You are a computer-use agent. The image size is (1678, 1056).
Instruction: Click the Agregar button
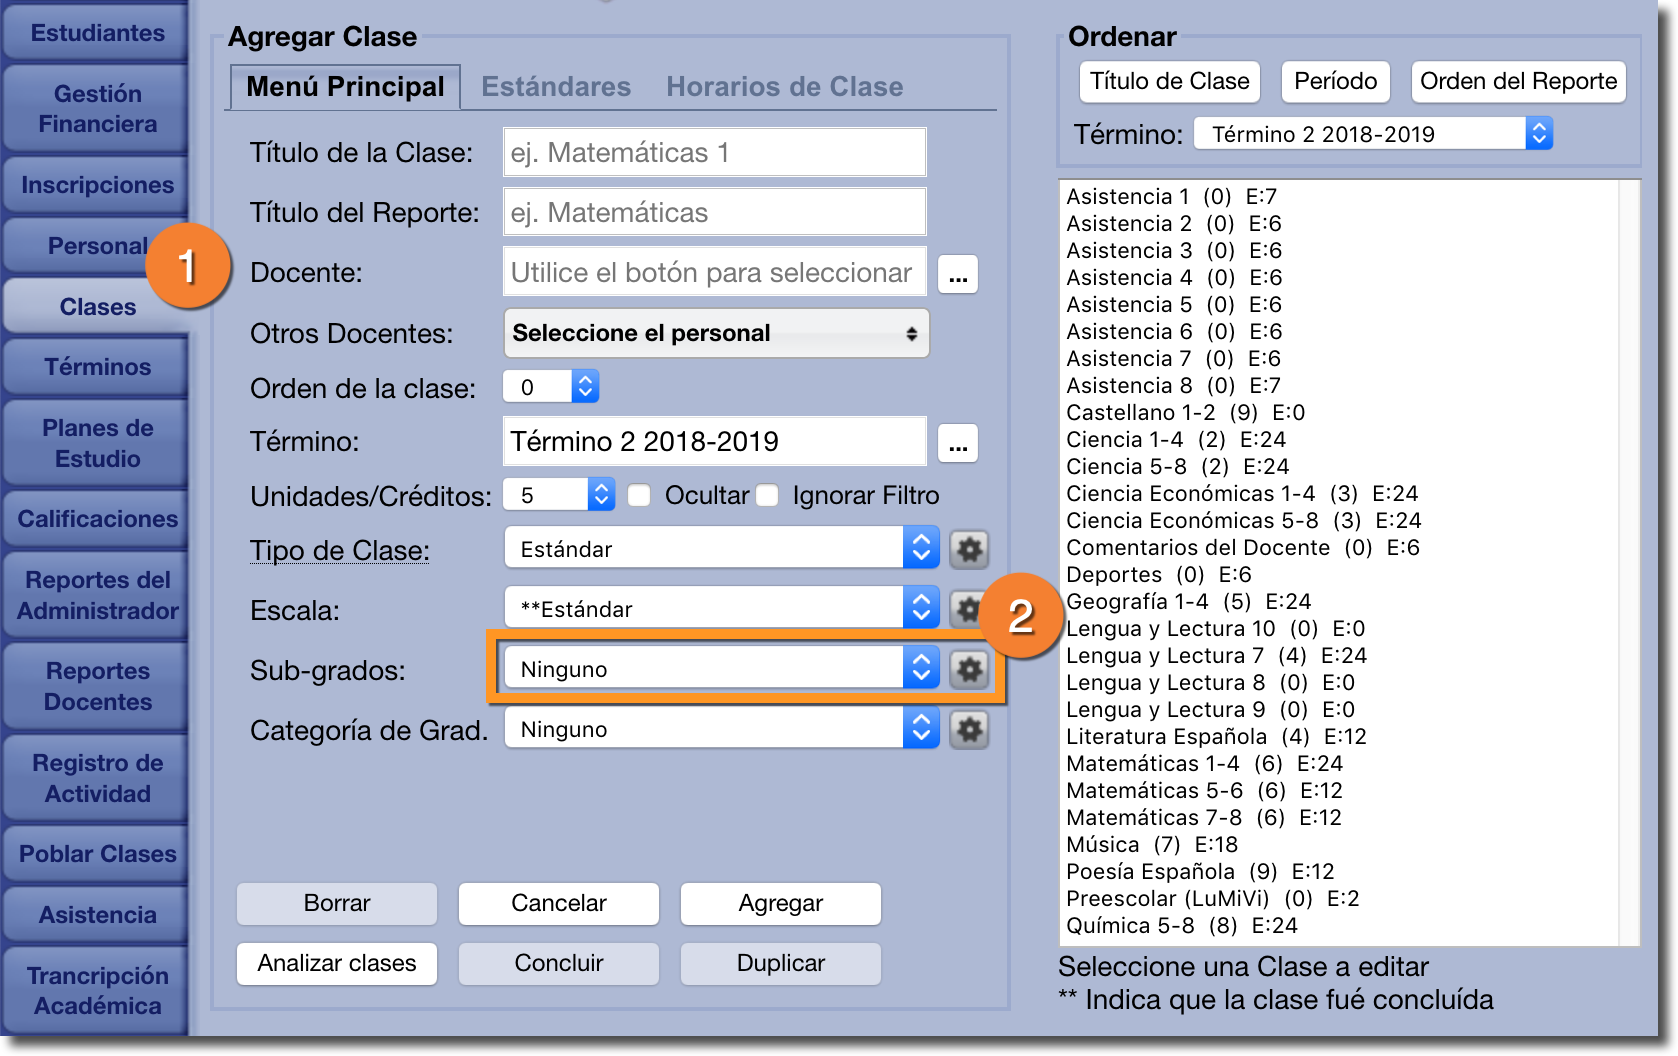(x=780, y=903)
